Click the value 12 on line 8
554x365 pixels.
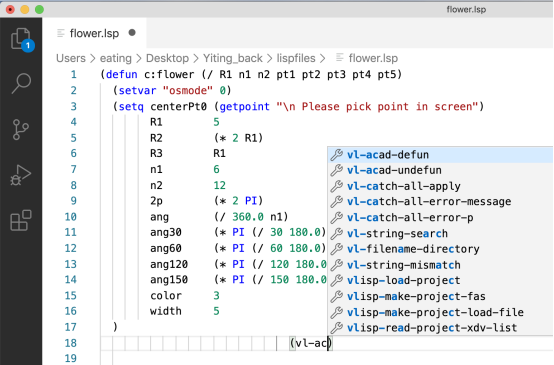219,185
